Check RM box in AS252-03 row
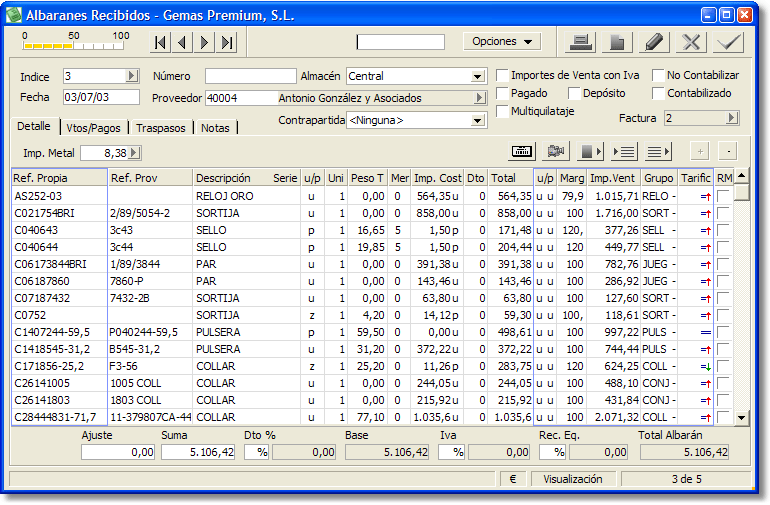Screen dimensions: 770x505 pyautogui.click(x=723, y=196)
